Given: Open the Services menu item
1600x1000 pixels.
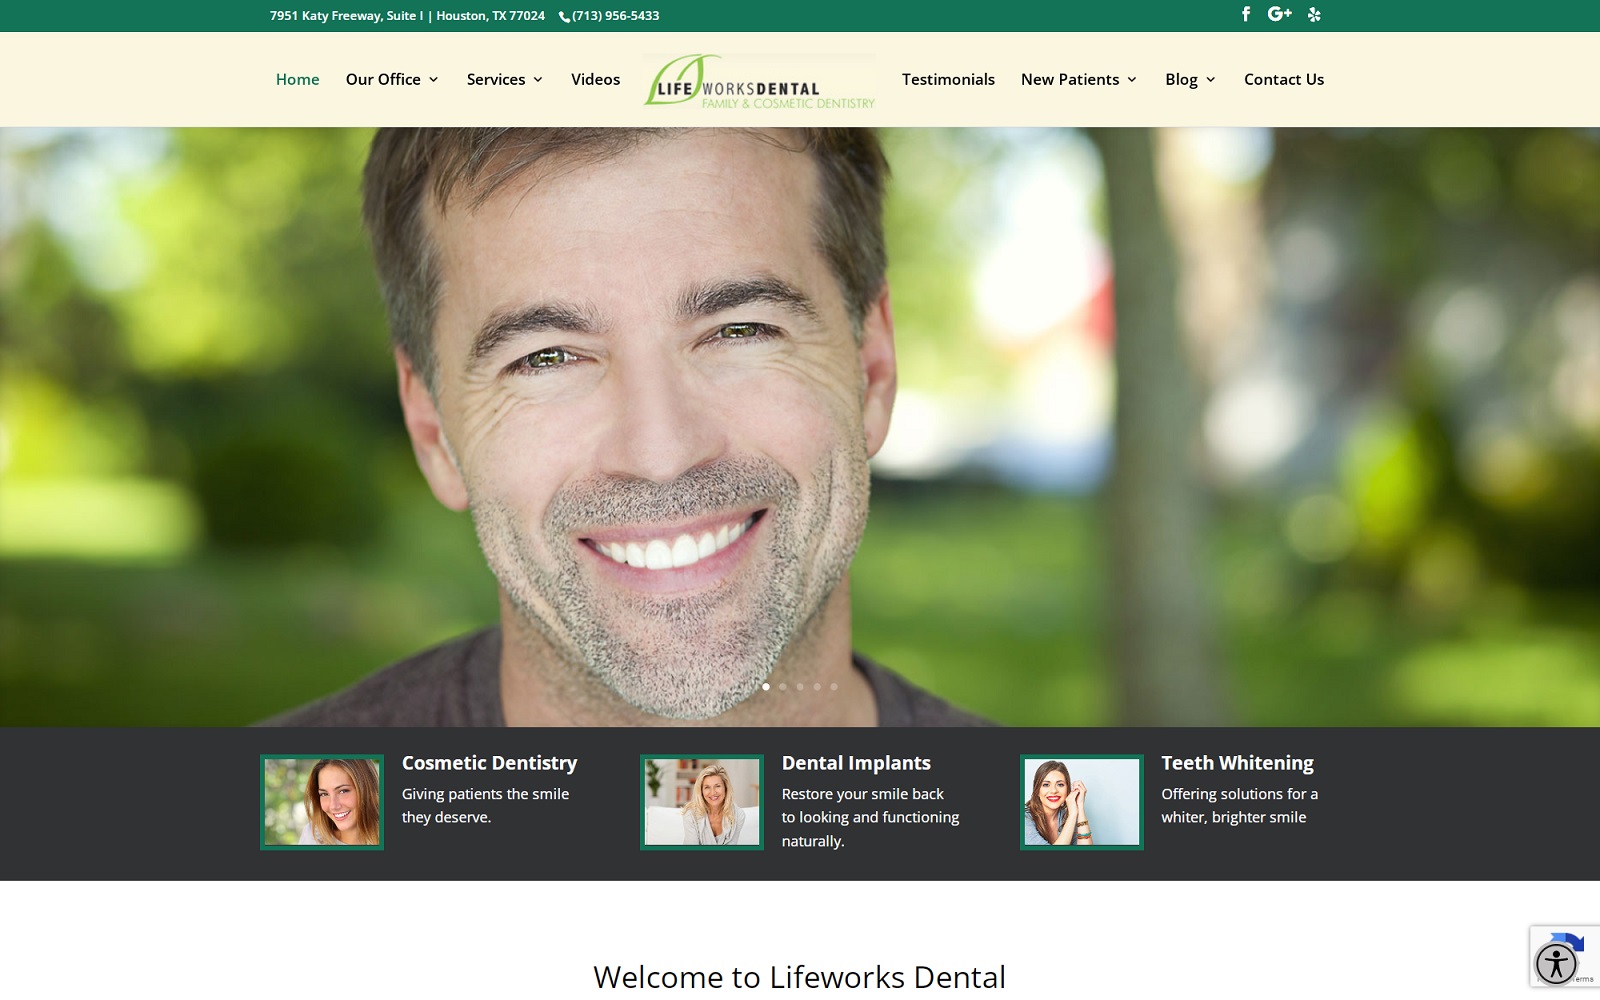Looking at the screenshot, I should pos(496,79).
